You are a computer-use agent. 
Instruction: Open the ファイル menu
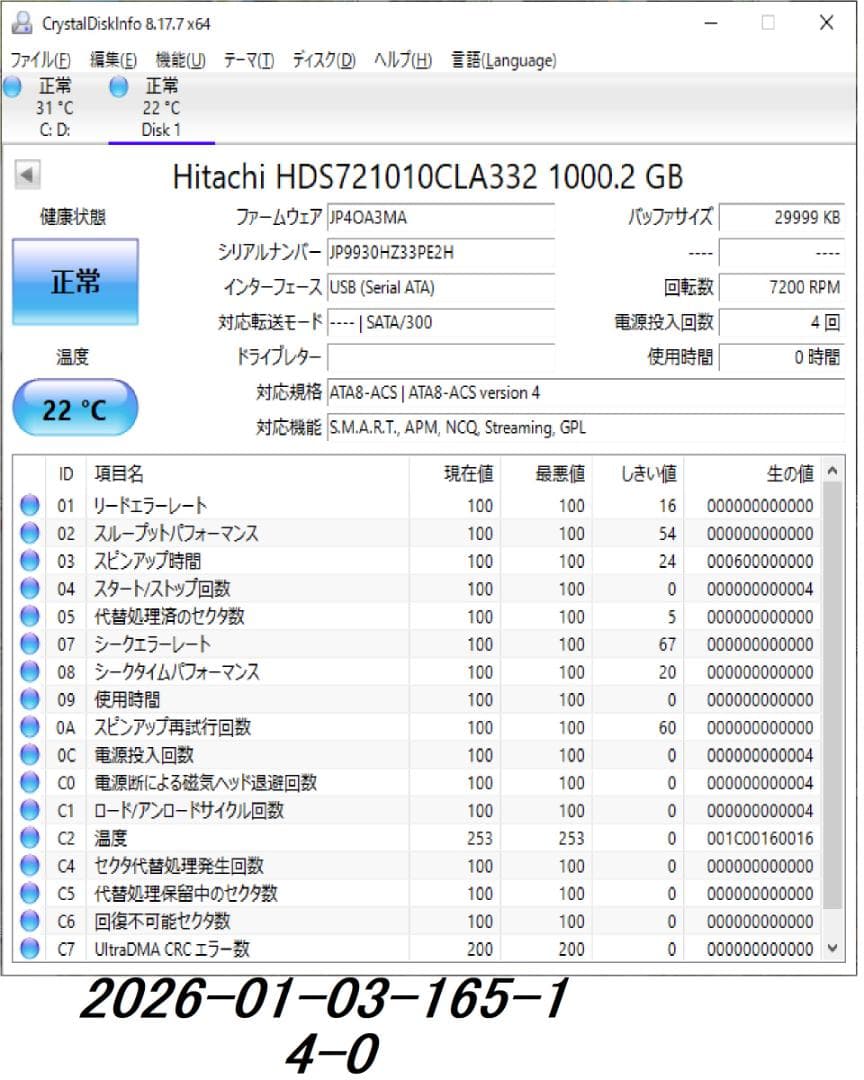click(37, 60)
